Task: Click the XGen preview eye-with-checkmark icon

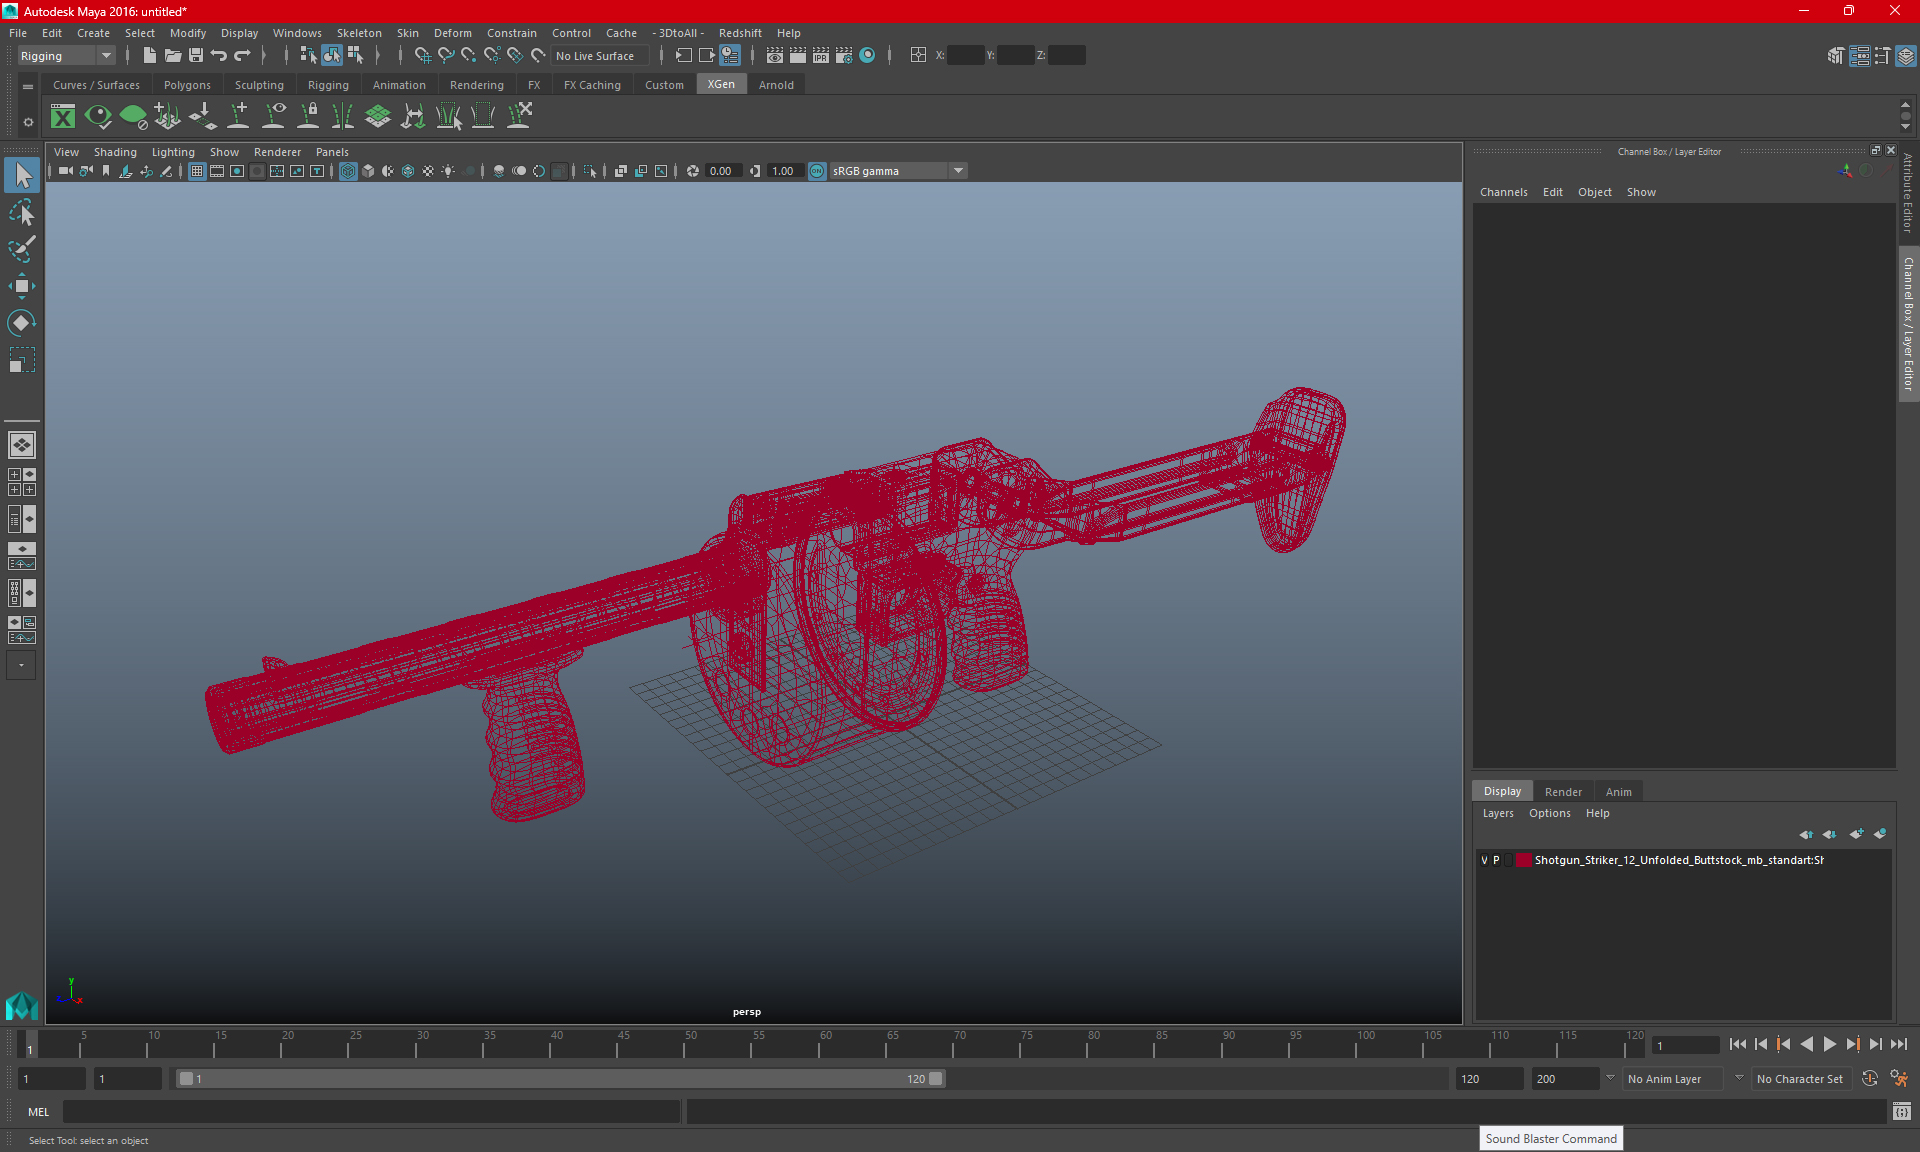Action: pos(98,117)
